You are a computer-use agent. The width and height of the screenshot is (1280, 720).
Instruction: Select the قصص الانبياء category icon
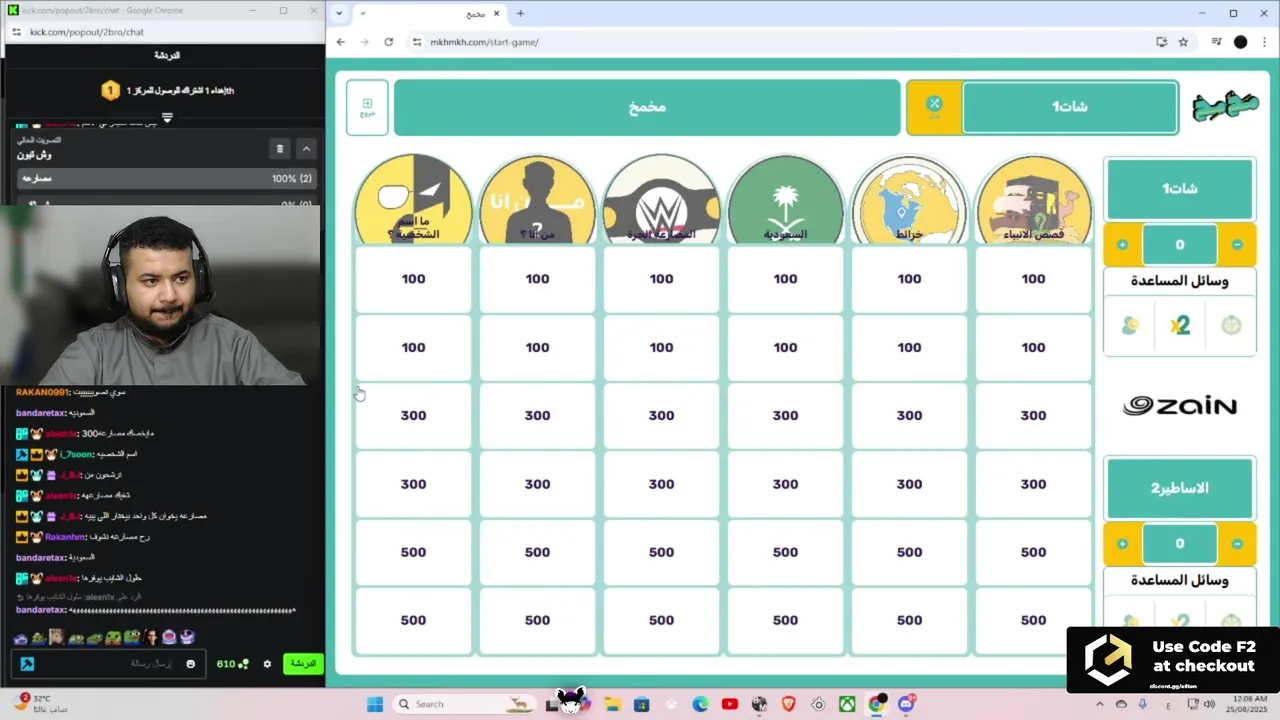[1033, 200]
